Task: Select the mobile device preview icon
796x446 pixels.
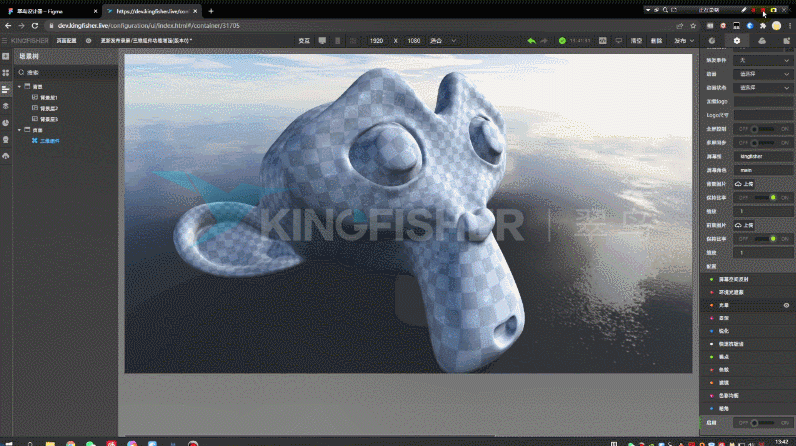Action: (338, 41)
